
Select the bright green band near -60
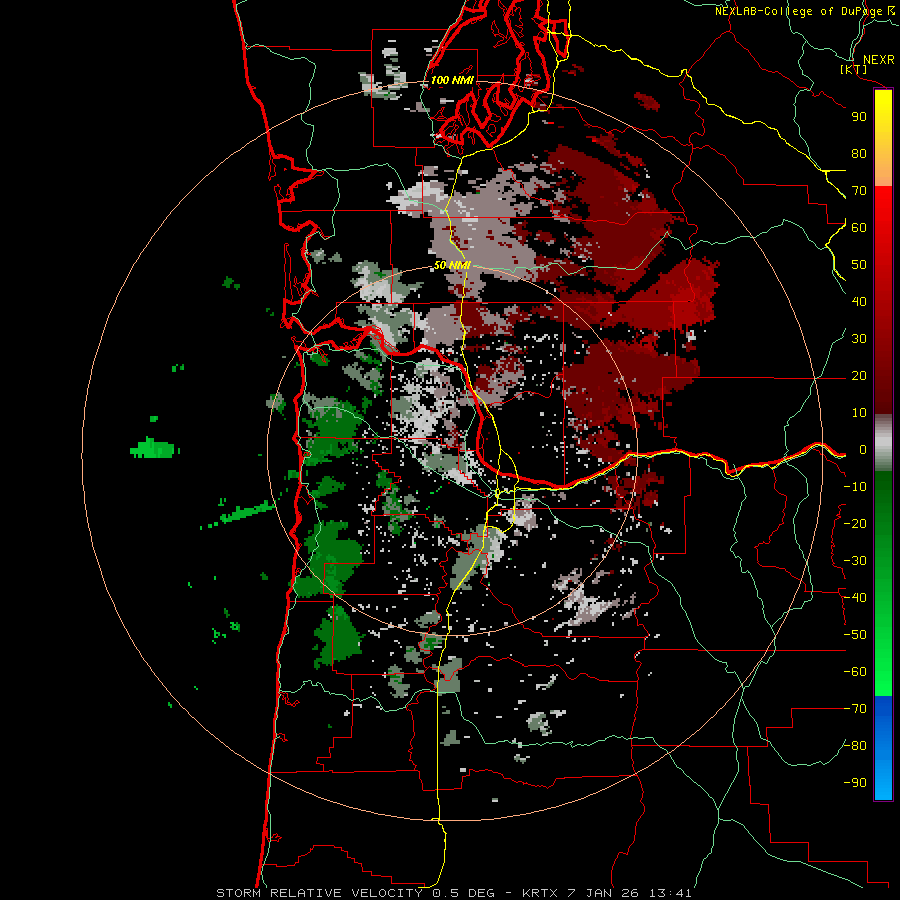click(883, 674)
